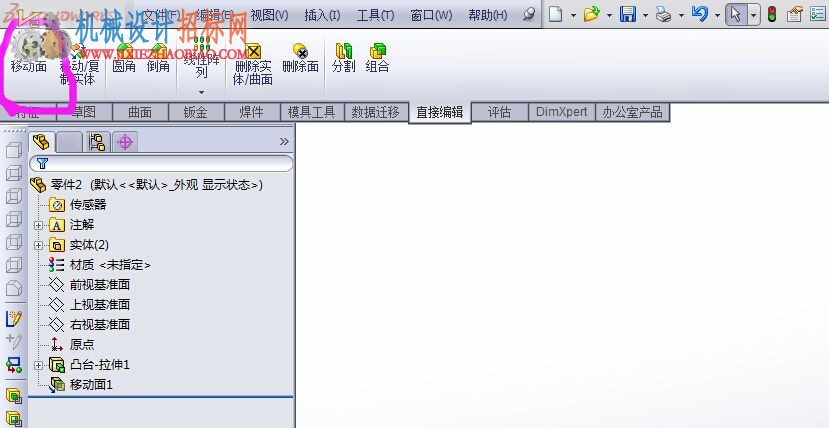Click the feature tree filter field

pyautogui.click(x=161, y=163)
